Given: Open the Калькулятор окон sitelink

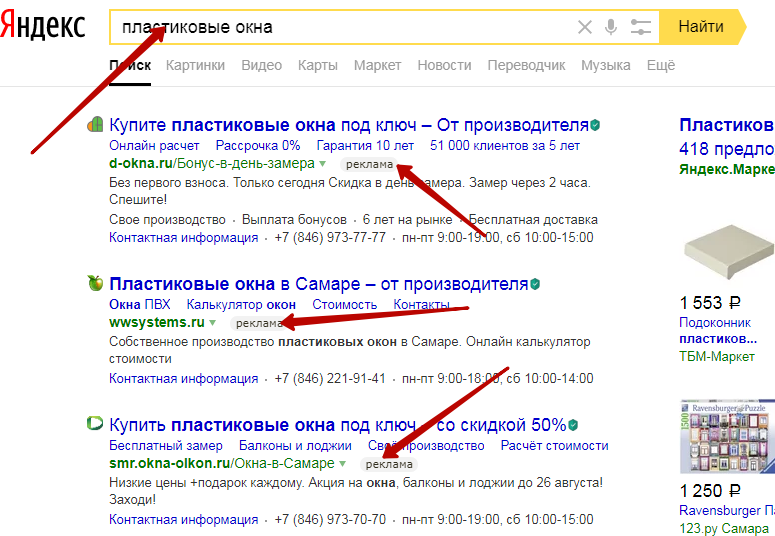Looking at the screenshot, I should (x=241, y=304).
